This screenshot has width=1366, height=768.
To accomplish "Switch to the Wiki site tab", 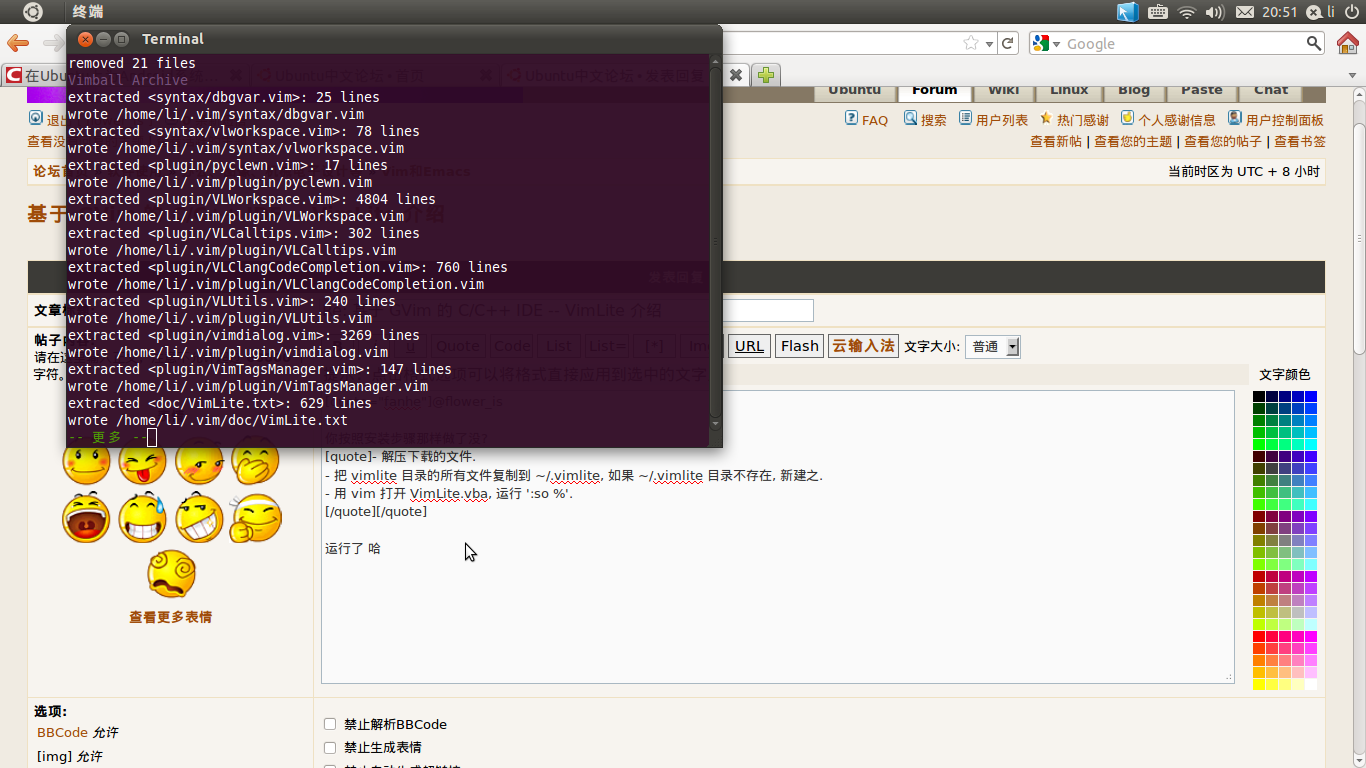I will 1003,90.
